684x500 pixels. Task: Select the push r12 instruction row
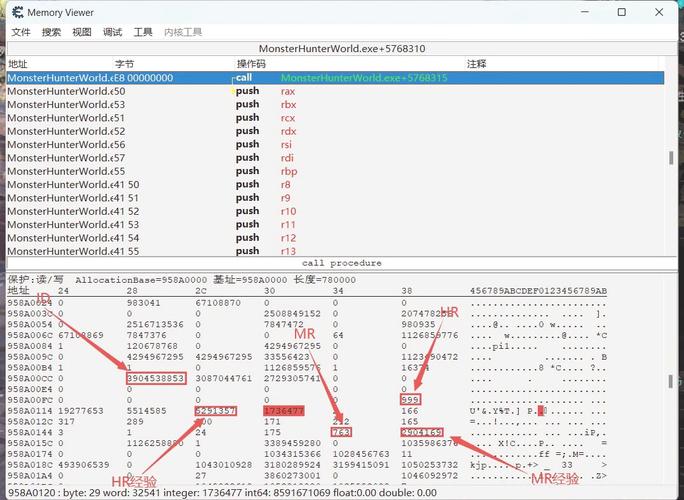click(335, 238)
